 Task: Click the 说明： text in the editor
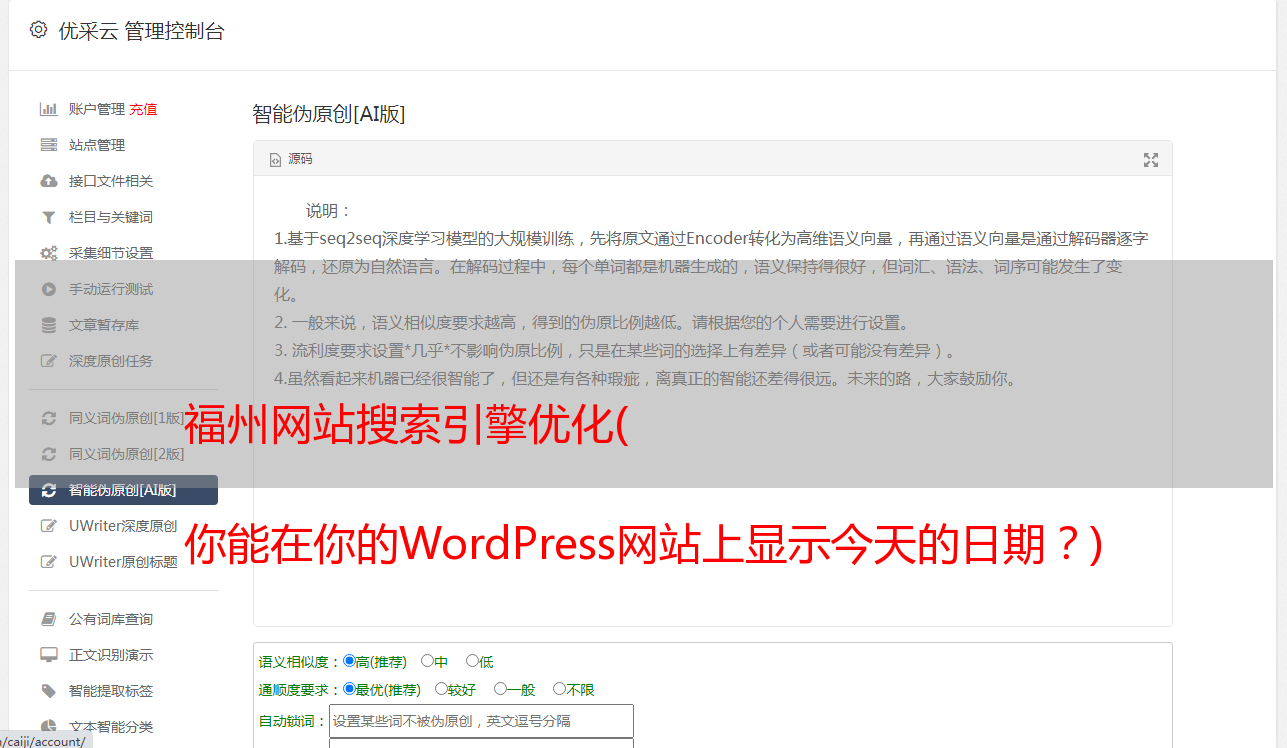click(329, 211)
